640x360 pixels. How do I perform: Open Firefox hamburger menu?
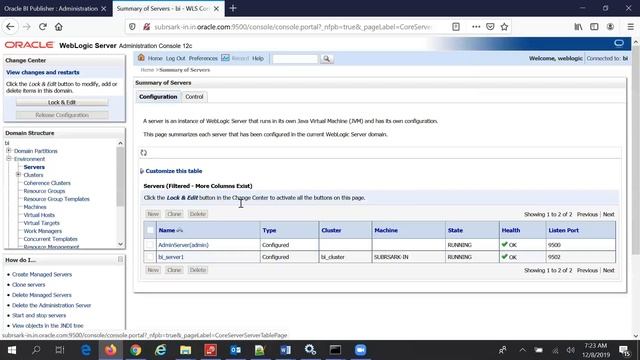click(x=630, y=27)
